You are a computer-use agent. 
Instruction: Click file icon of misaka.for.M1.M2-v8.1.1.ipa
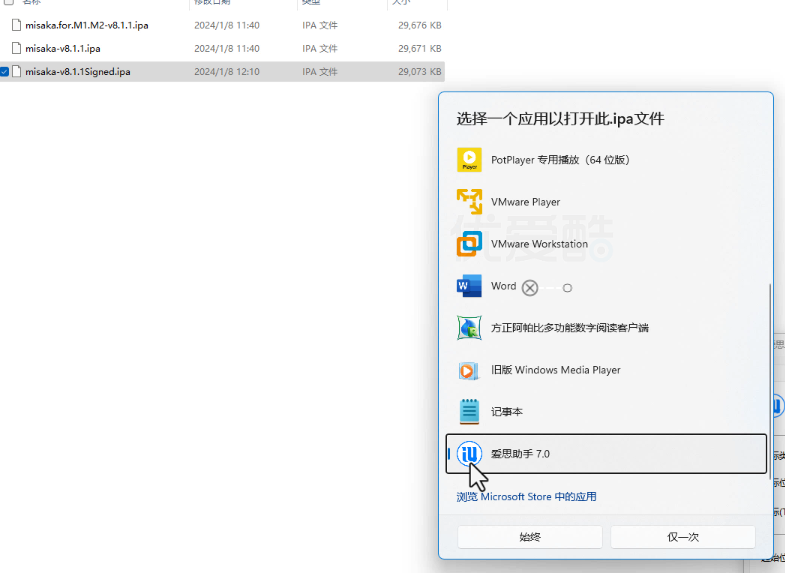point(17,25)
